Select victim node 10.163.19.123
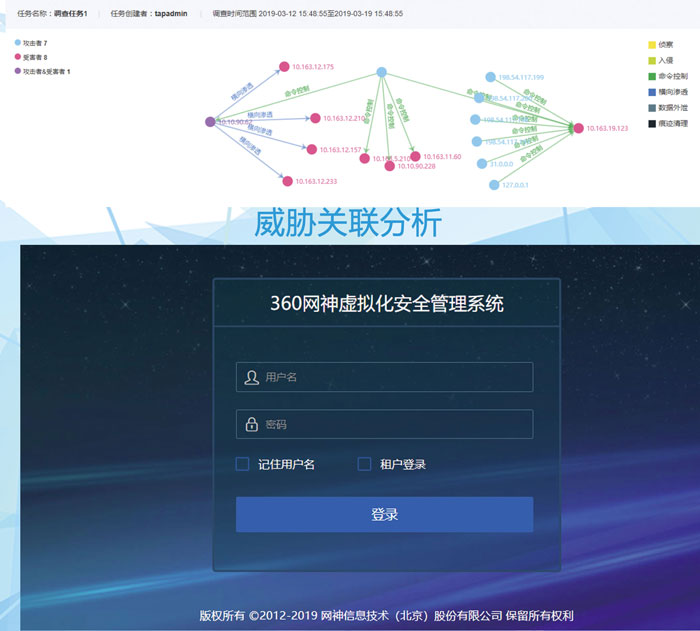The width and height of the screenshot is (700, 631). click(x=579, y=128)
